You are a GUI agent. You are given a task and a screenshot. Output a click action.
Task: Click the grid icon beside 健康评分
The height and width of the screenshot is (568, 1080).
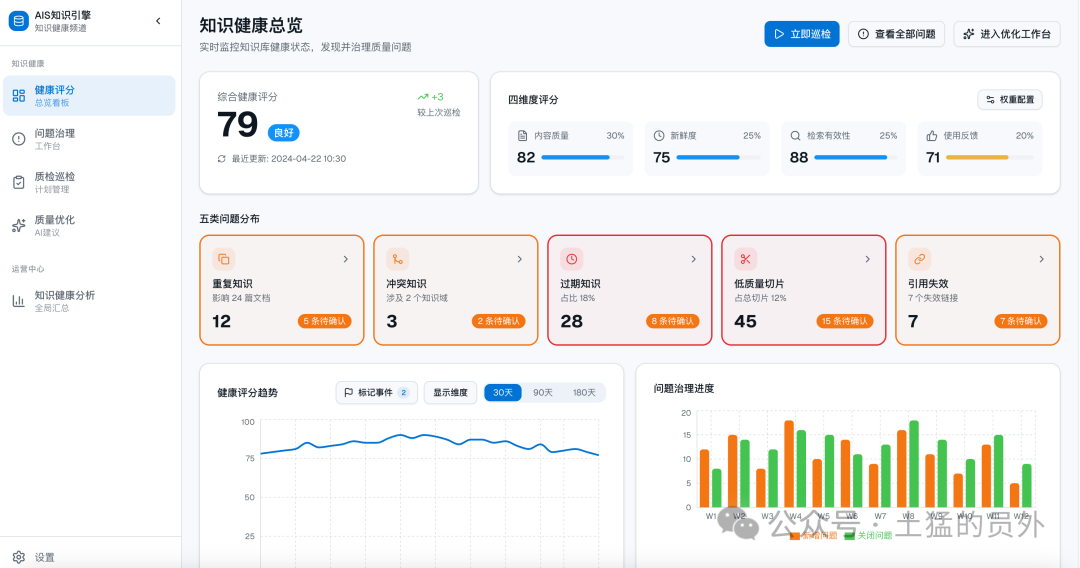pyautogui.click(x=19, y=96)
